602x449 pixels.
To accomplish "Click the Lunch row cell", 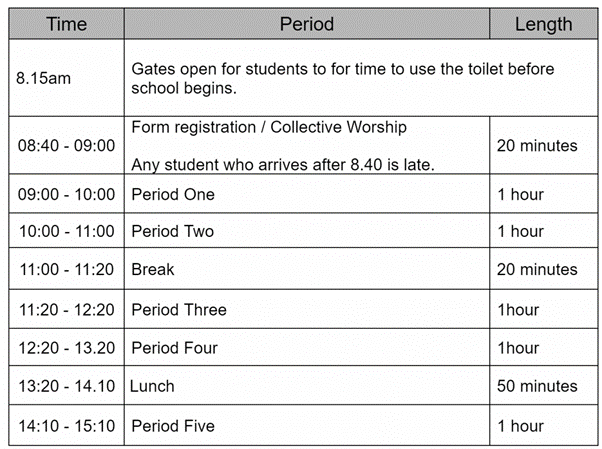I will (153, 386).
